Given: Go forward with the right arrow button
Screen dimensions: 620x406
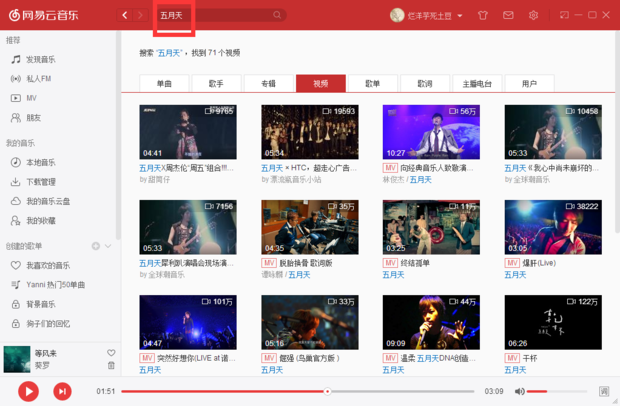Looking at the screenshot, I should click(140, 15).
